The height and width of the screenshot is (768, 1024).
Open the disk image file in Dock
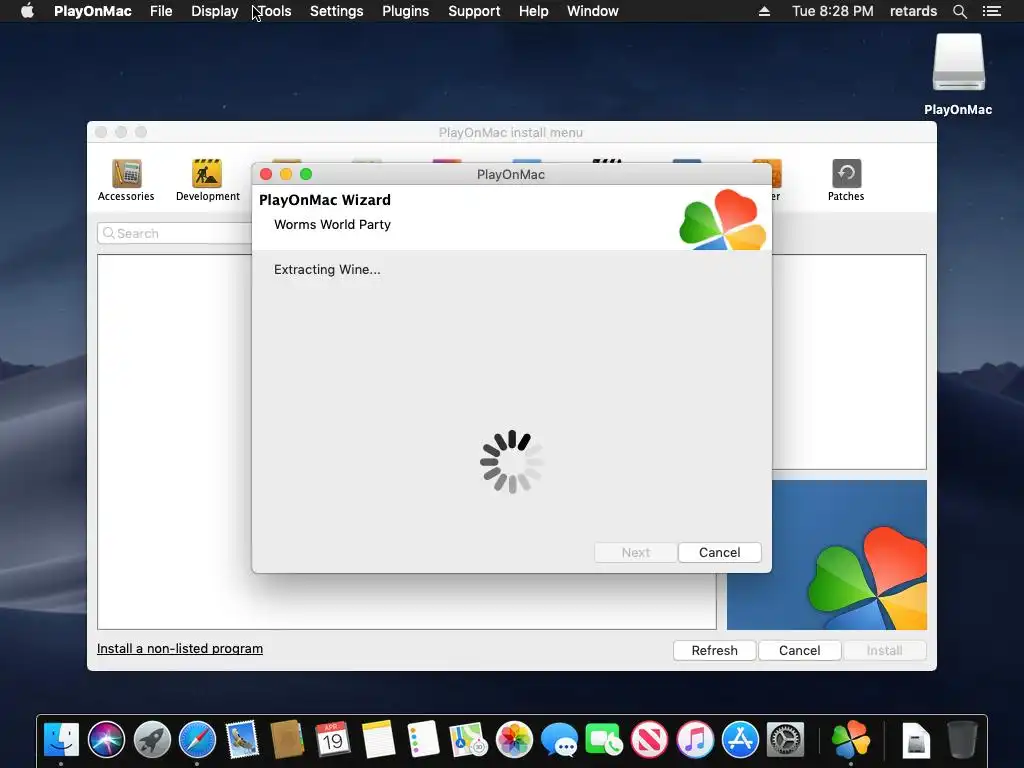pyautogui.click(x=916, y=740)
